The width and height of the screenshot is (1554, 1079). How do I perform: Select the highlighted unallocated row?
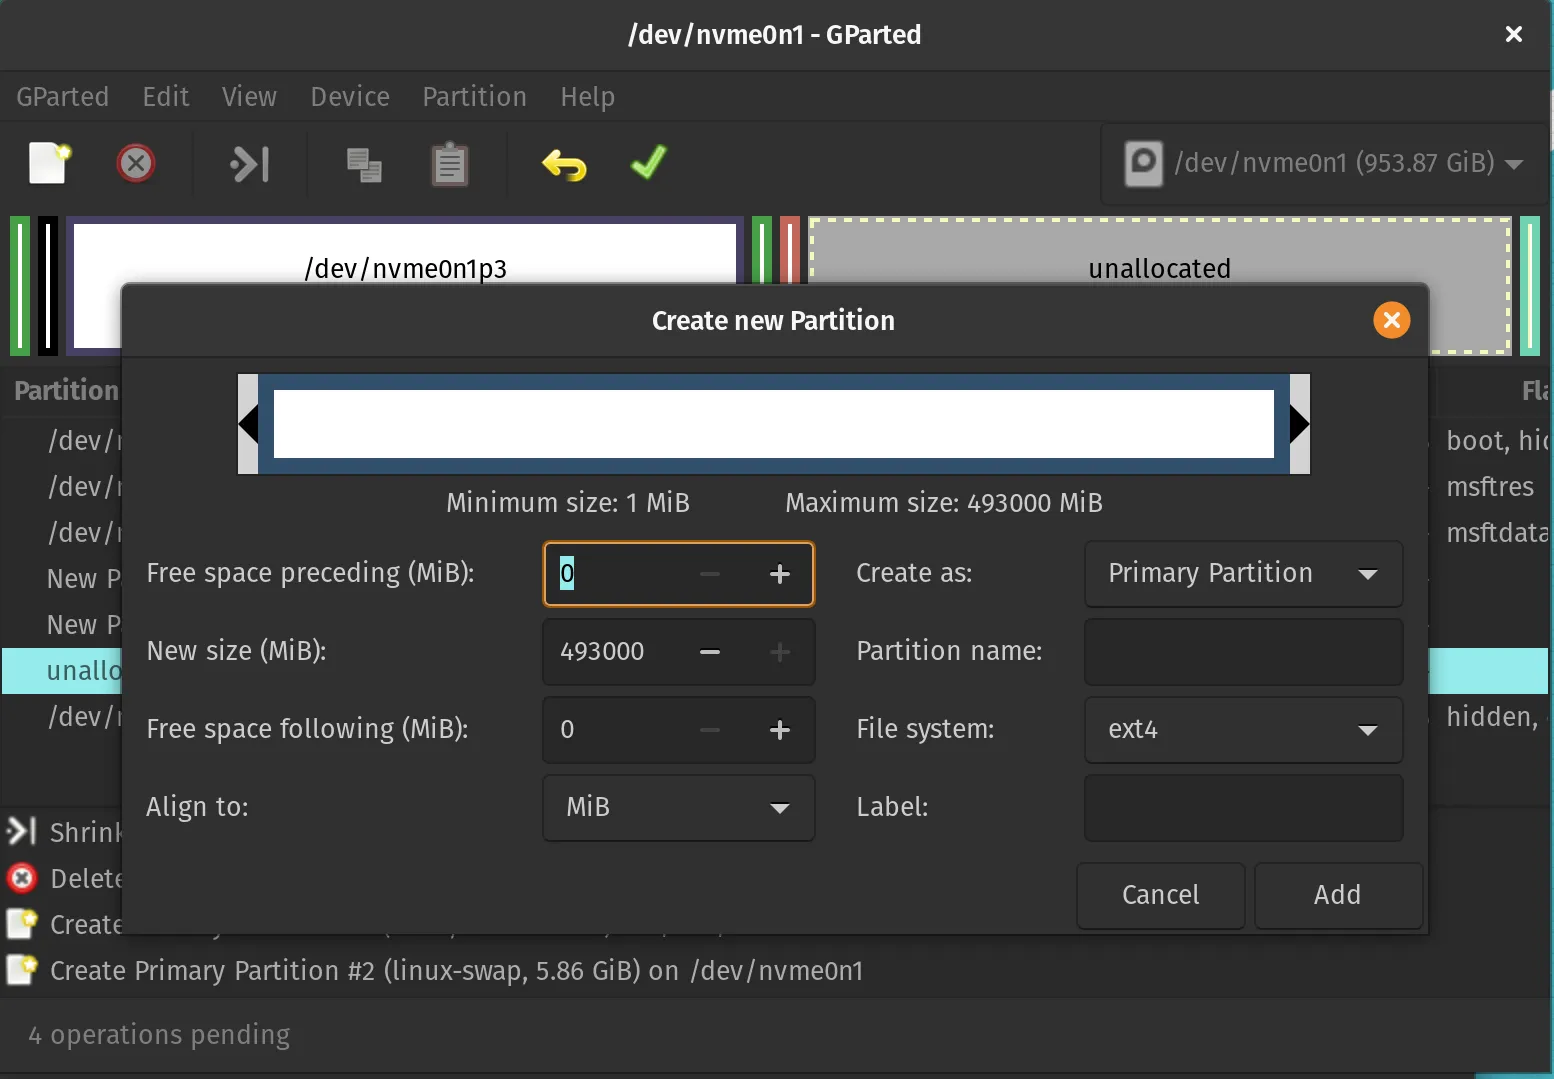(x=62, y=671)
